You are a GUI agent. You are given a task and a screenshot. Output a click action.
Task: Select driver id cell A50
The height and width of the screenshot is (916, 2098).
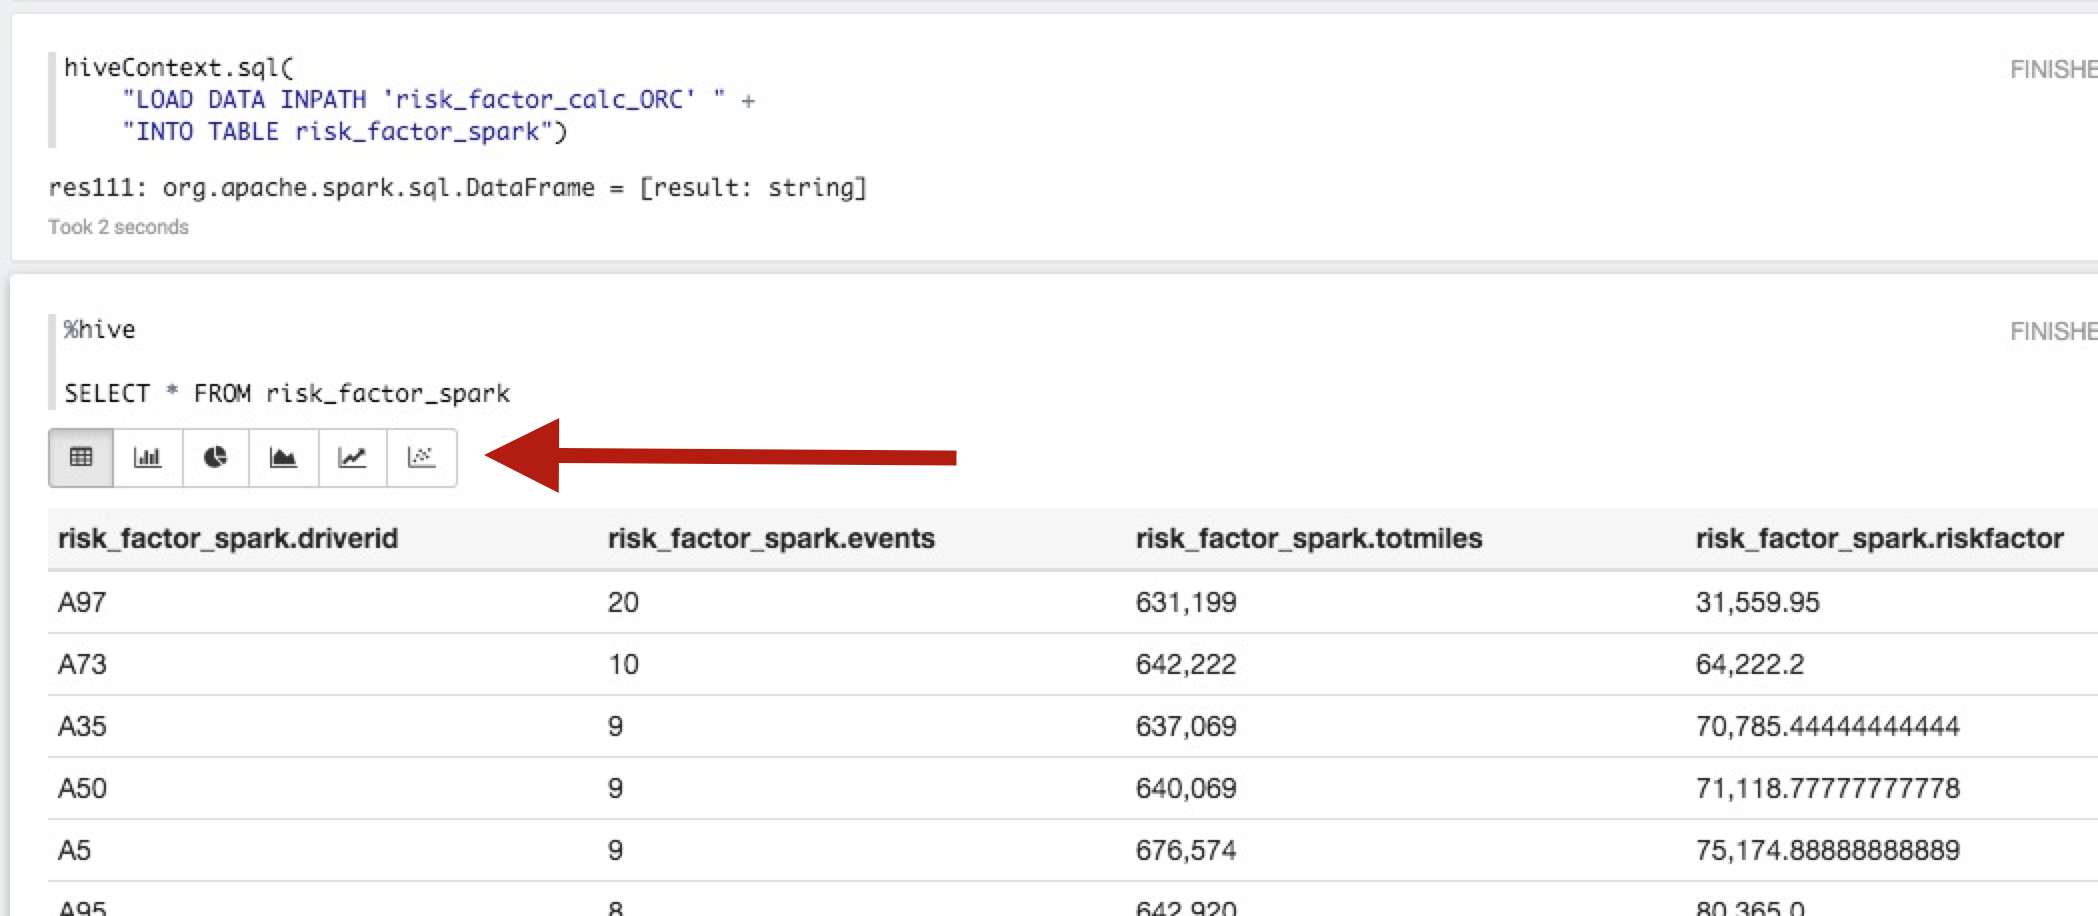point(82,788)
